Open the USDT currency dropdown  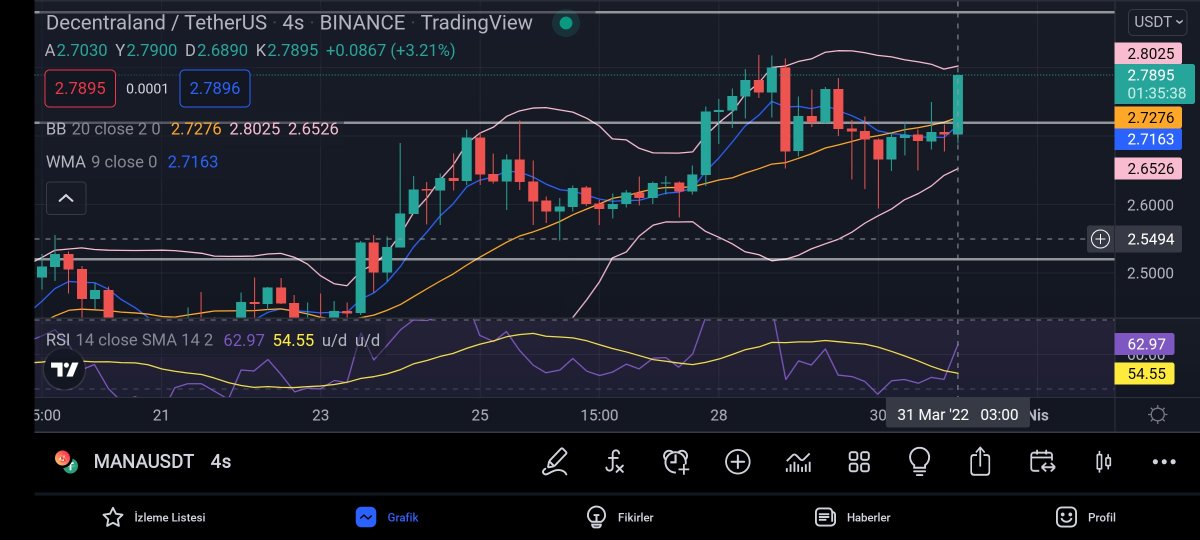pos(1157,21)
